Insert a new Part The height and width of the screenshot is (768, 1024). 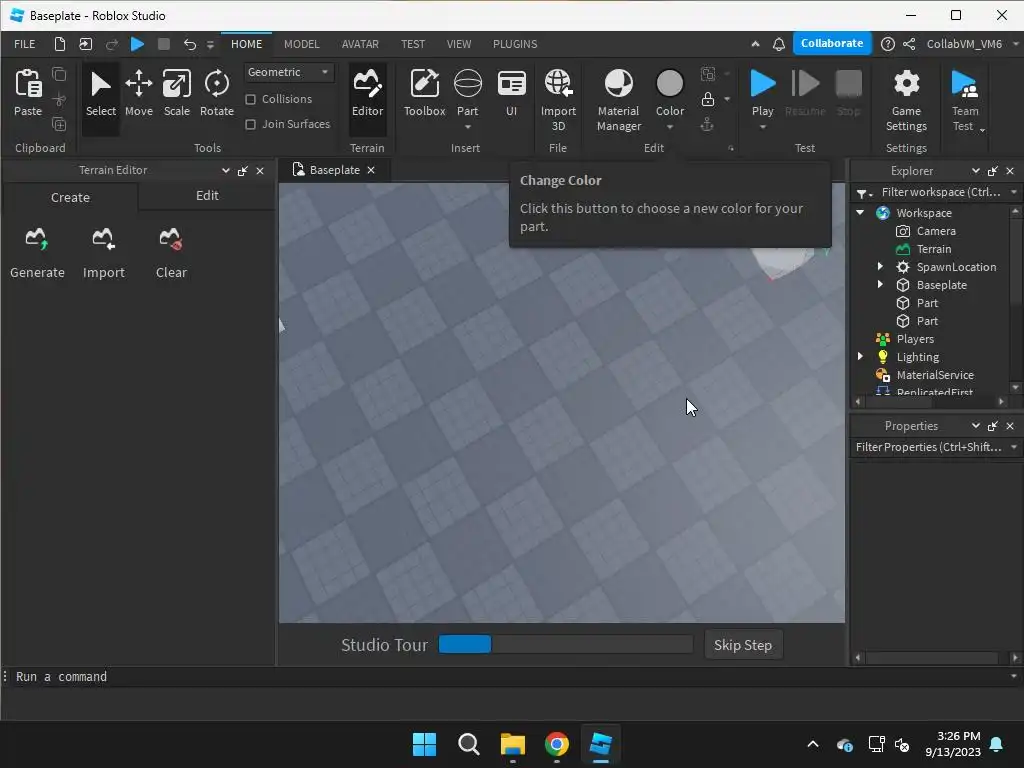click(468, 91)
